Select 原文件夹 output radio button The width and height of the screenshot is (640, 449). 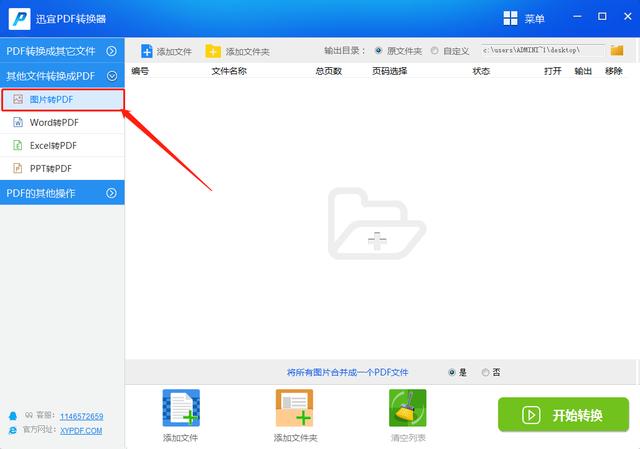[378, 51]
